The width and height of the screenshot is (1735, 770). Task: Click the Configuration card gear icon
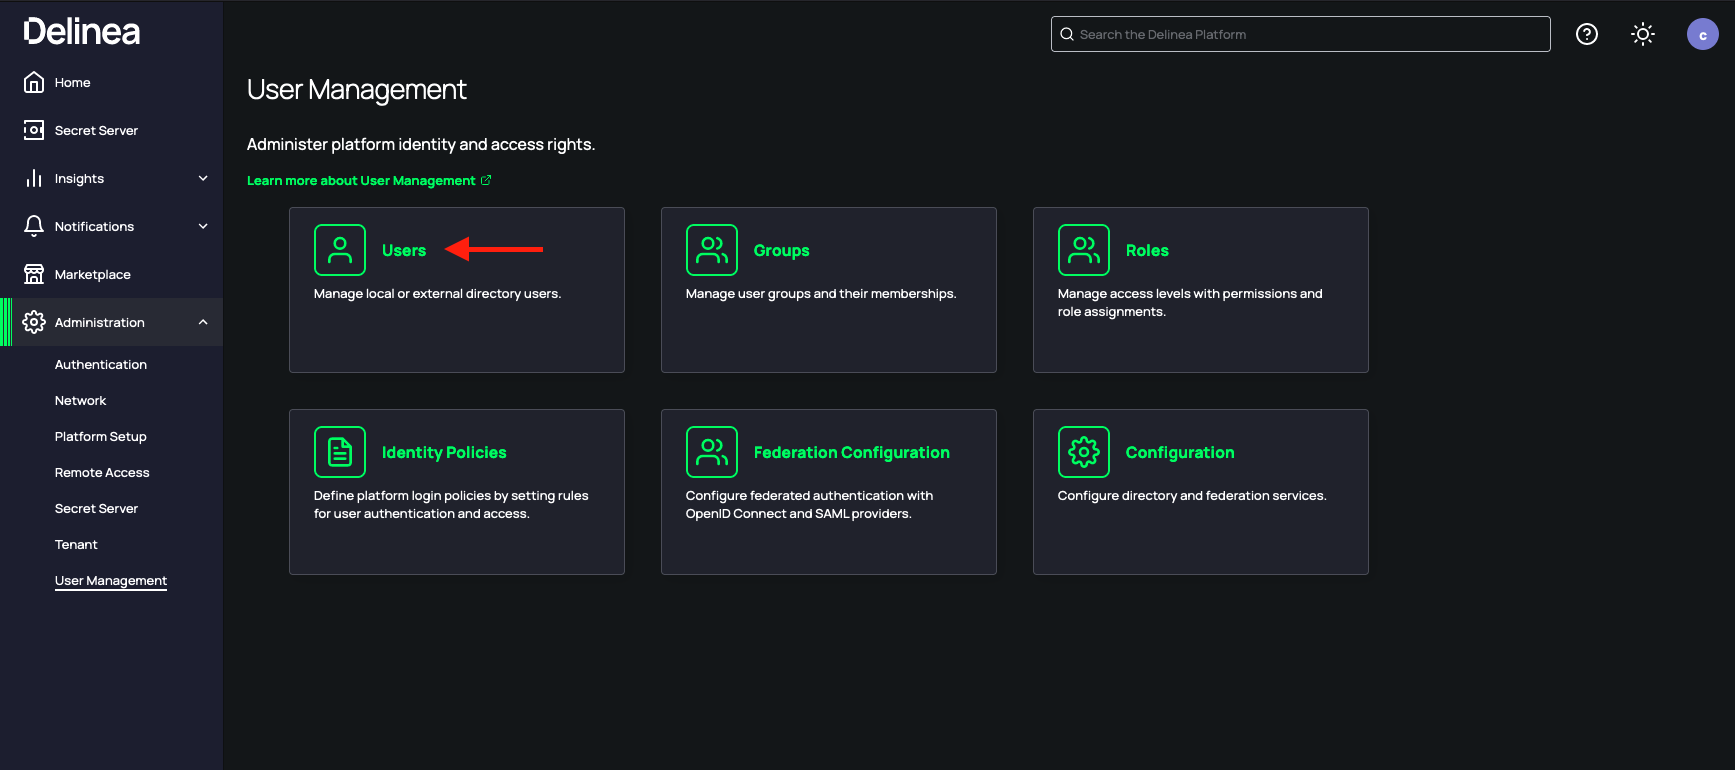coord(1084,452)
